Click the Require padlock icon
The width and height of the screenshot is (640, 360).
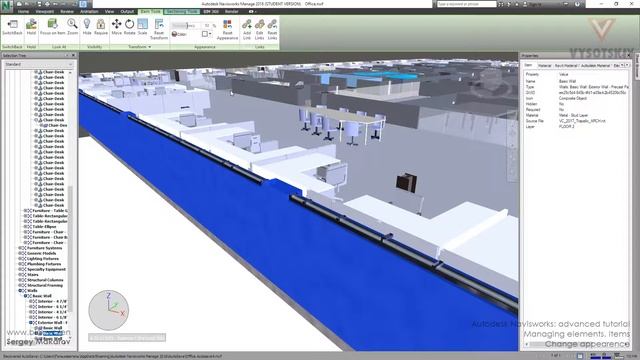point(100,24)
